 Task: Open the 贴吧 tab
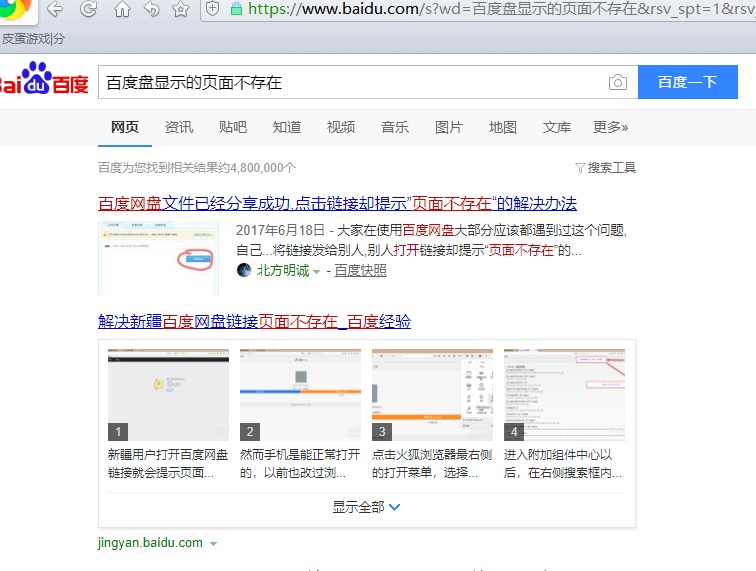coord(233,127)
